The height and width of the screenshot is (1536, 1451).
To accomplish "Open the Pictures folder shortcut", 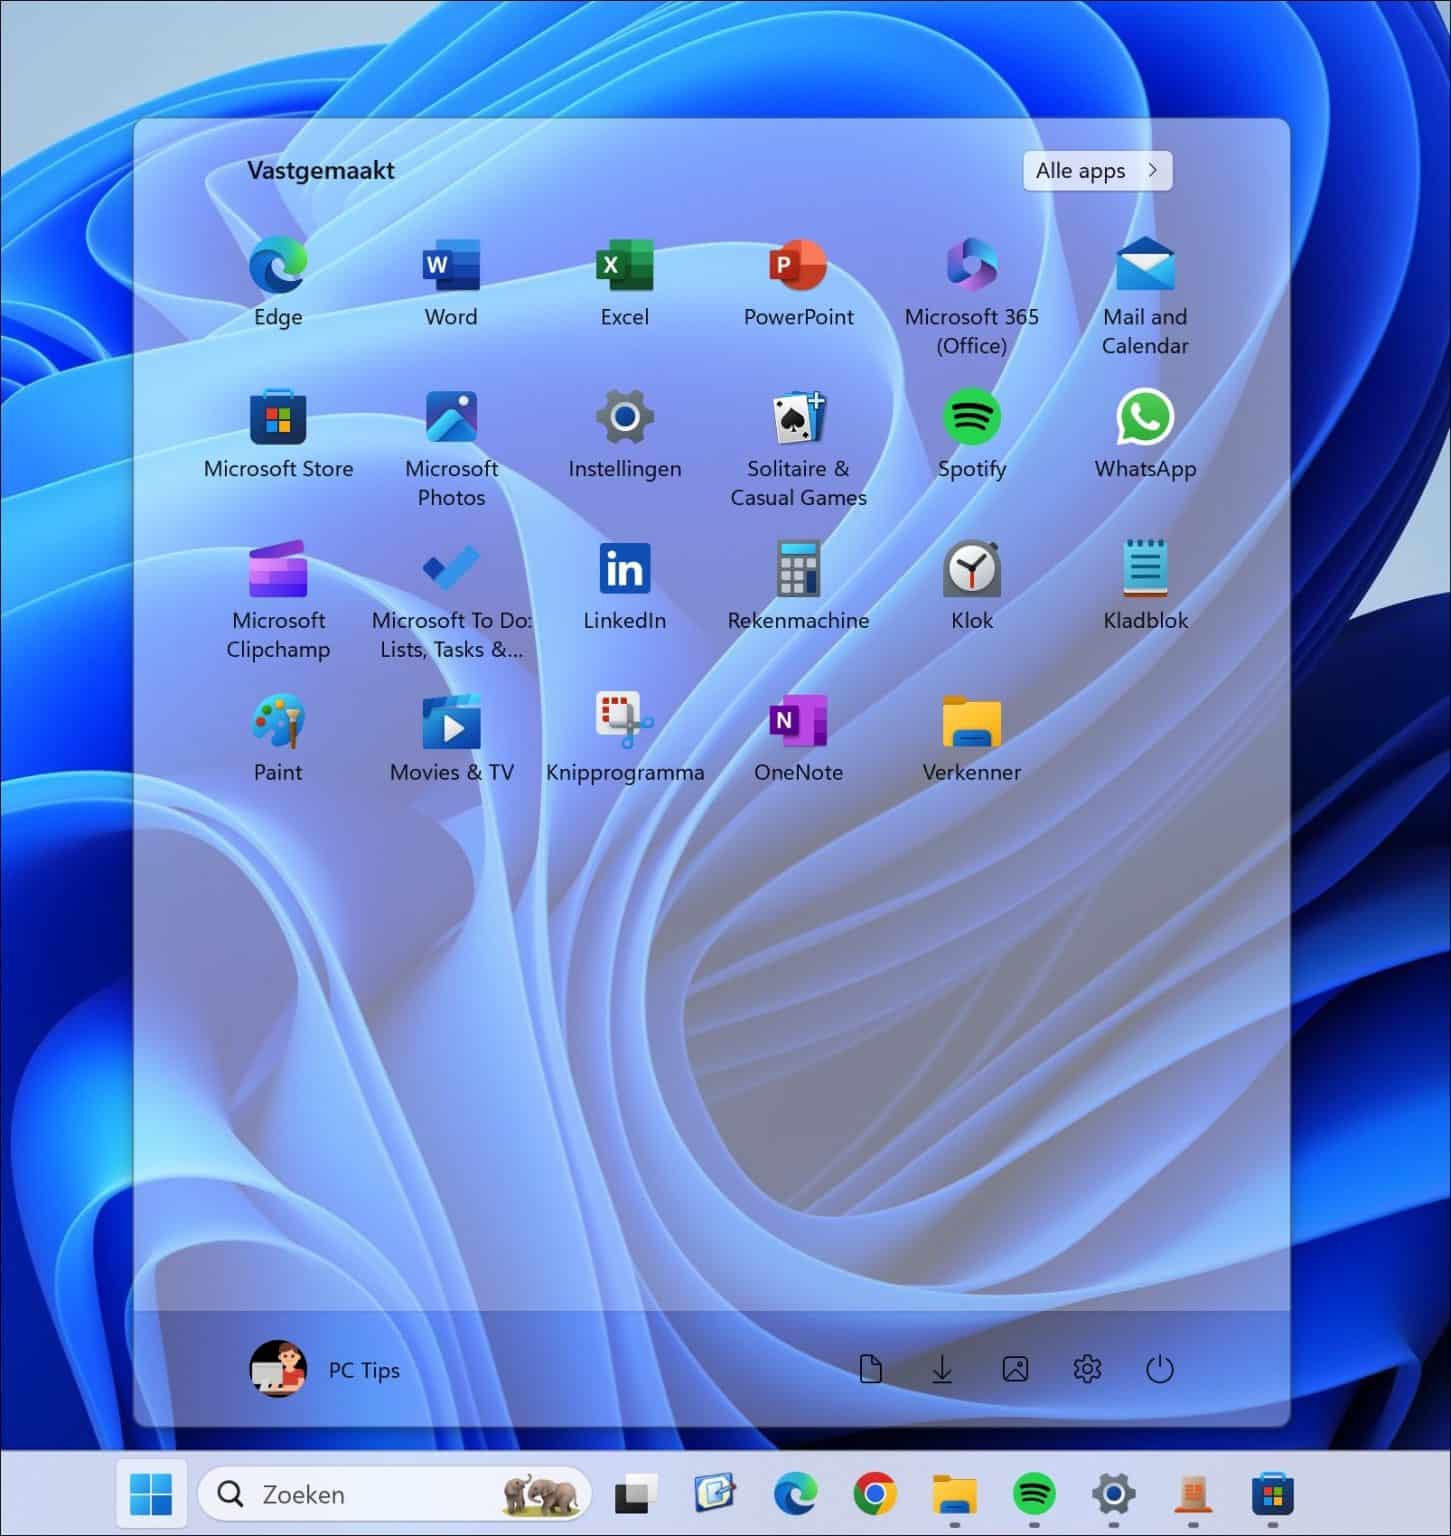I will pyautogui.click(x=1015, y=1370).
